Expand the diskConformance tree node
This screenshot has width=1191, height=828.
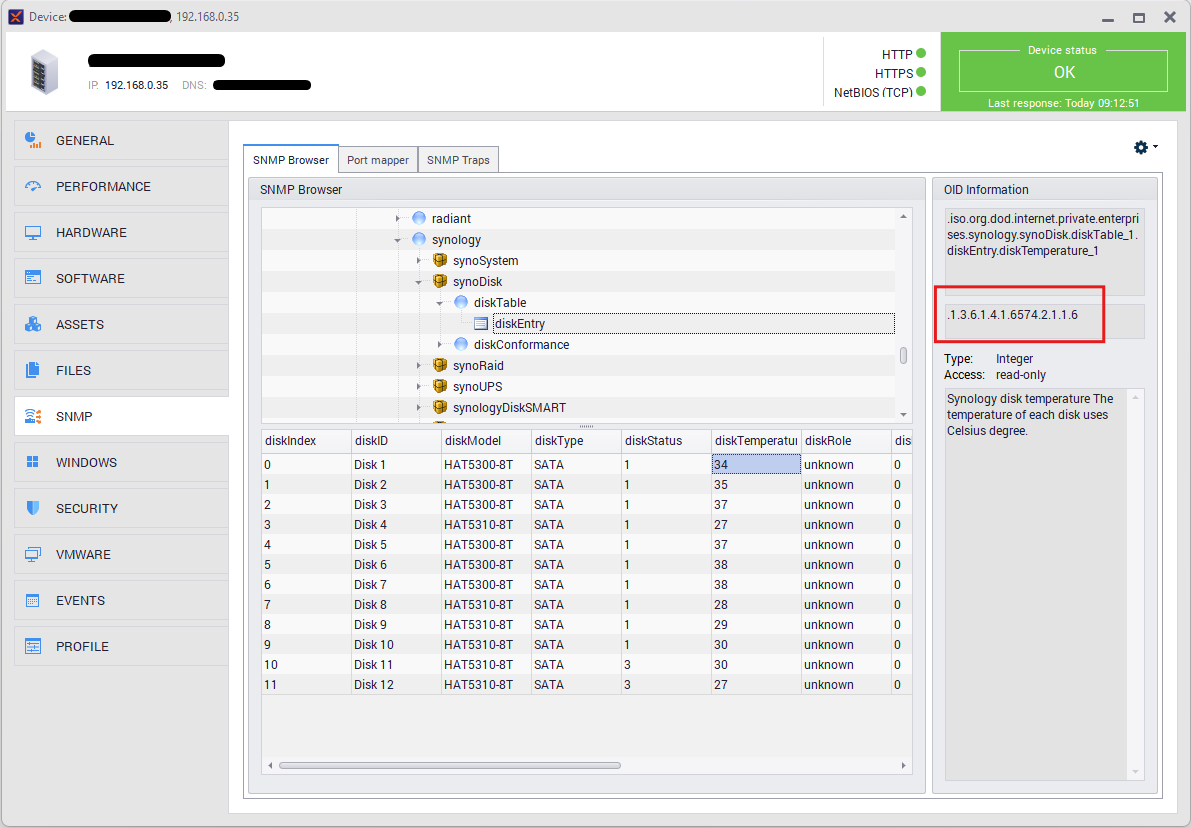coord(440,345)
